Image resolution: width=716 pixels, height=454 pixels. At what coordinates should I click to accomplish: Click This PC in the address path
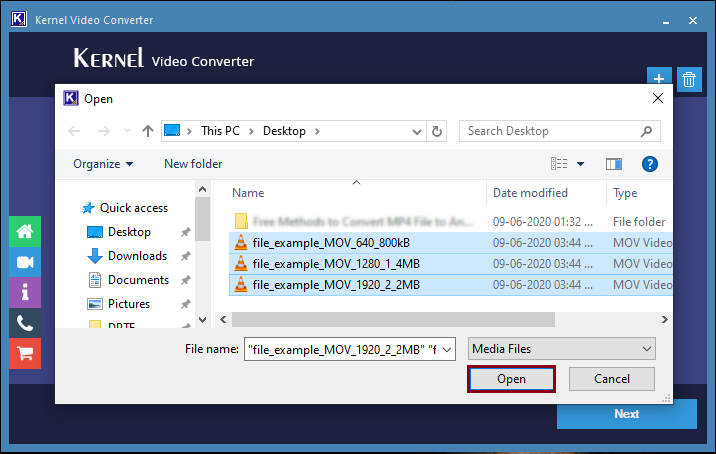point(220,131)
